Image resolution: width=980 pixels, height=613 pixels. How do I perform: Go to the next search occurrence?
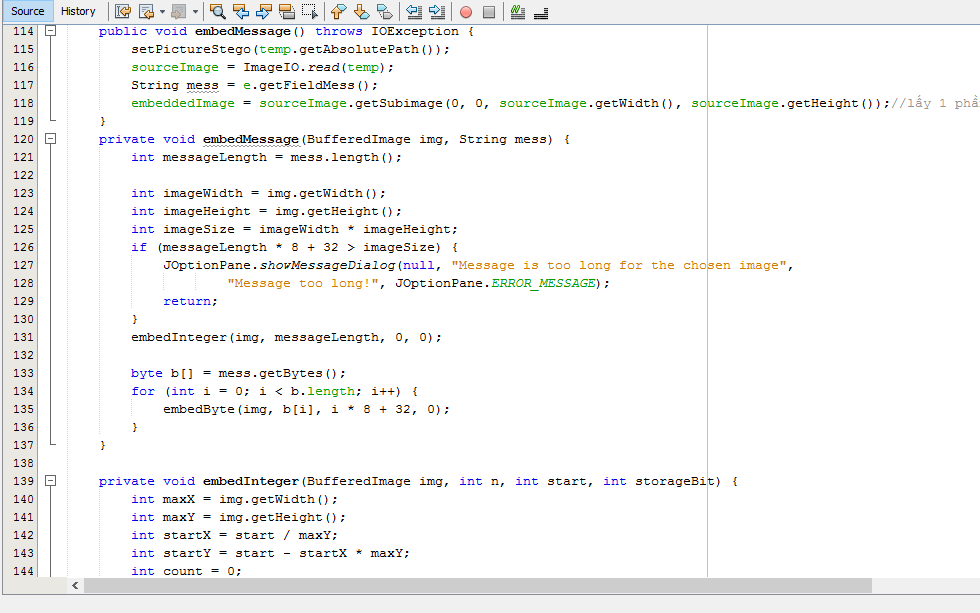264,12
